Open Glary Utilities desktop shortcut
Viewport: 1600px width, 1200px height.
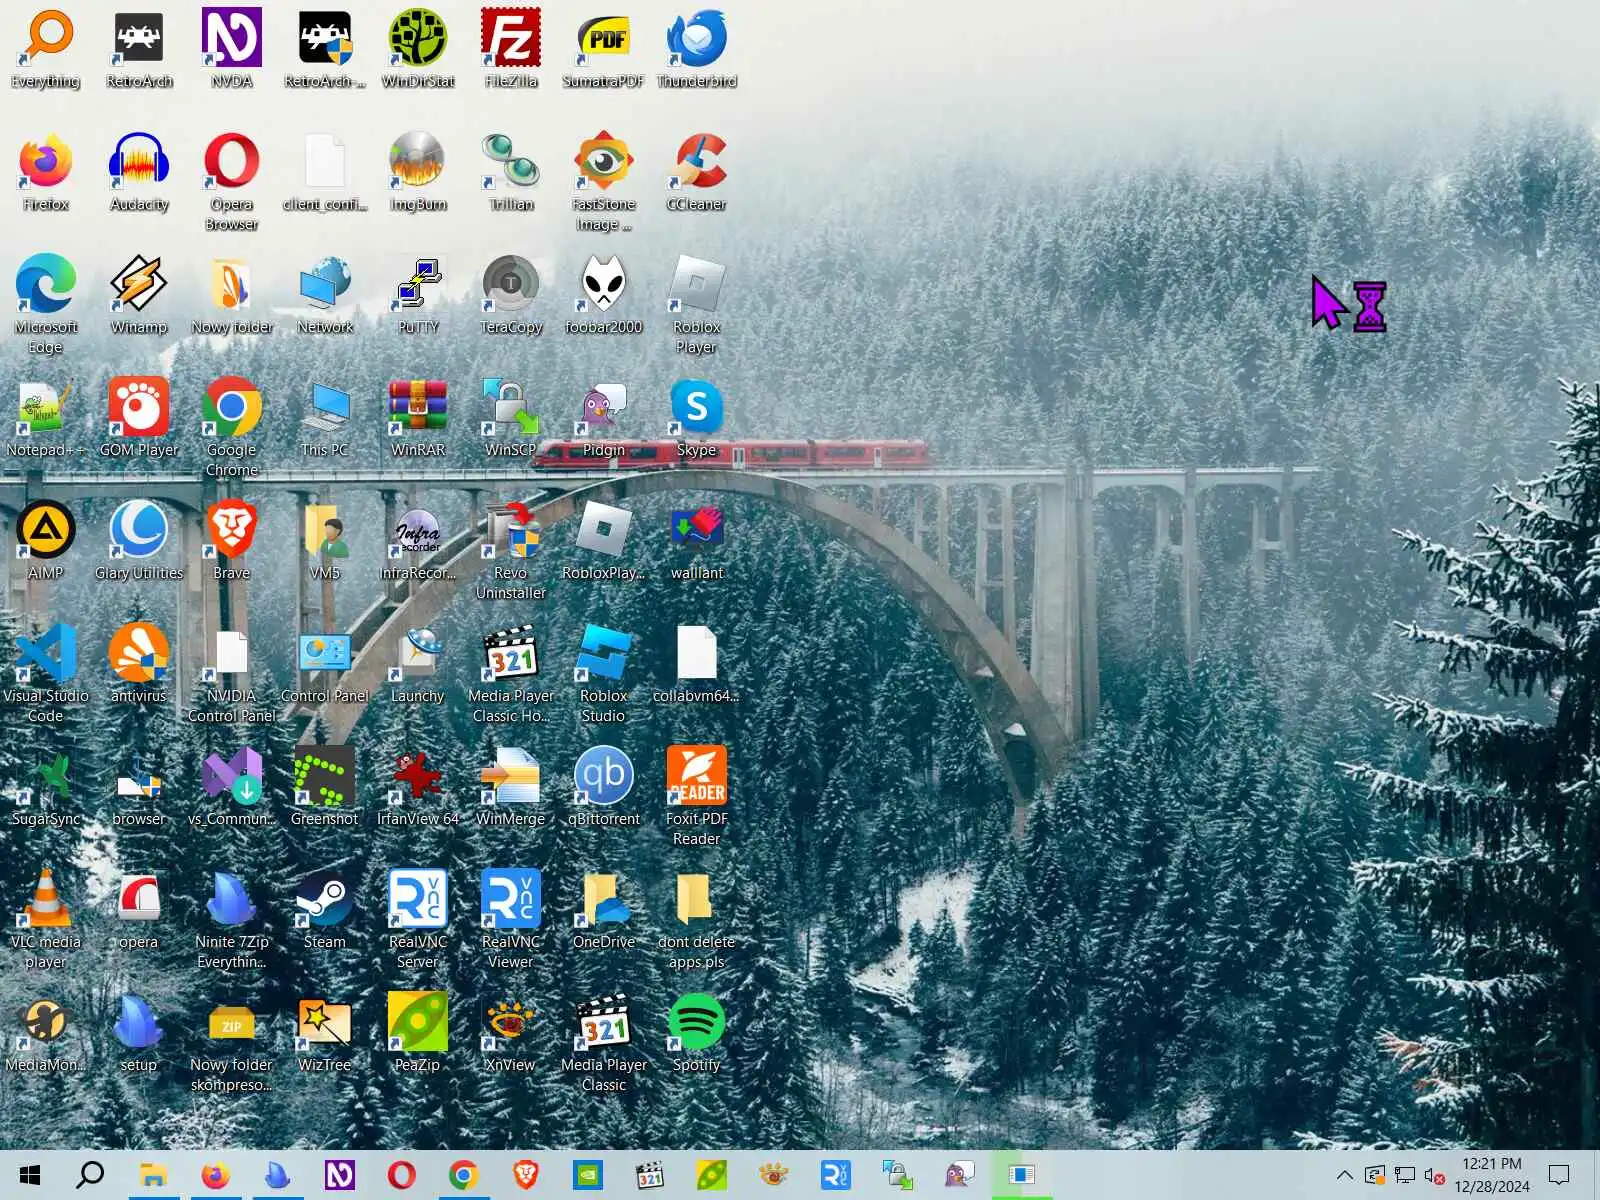click(x=139, y=540)
